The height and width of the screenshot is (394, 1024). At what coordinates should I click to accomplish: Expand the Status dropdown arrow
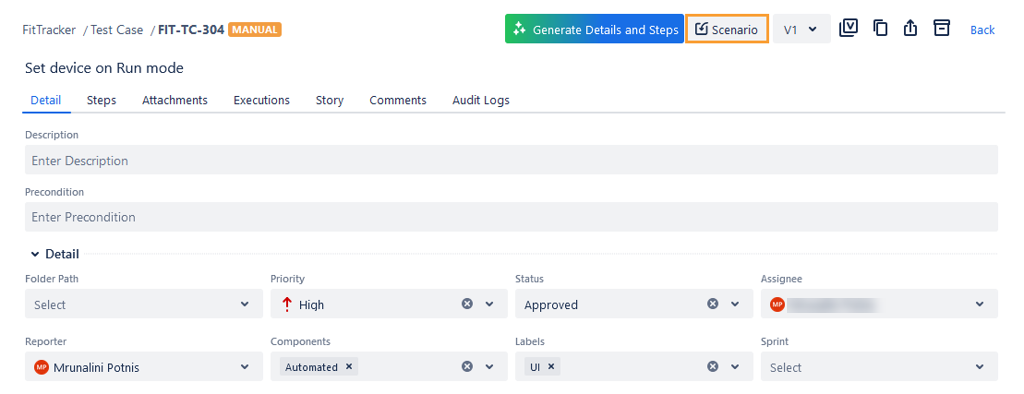tap(735, 304)
